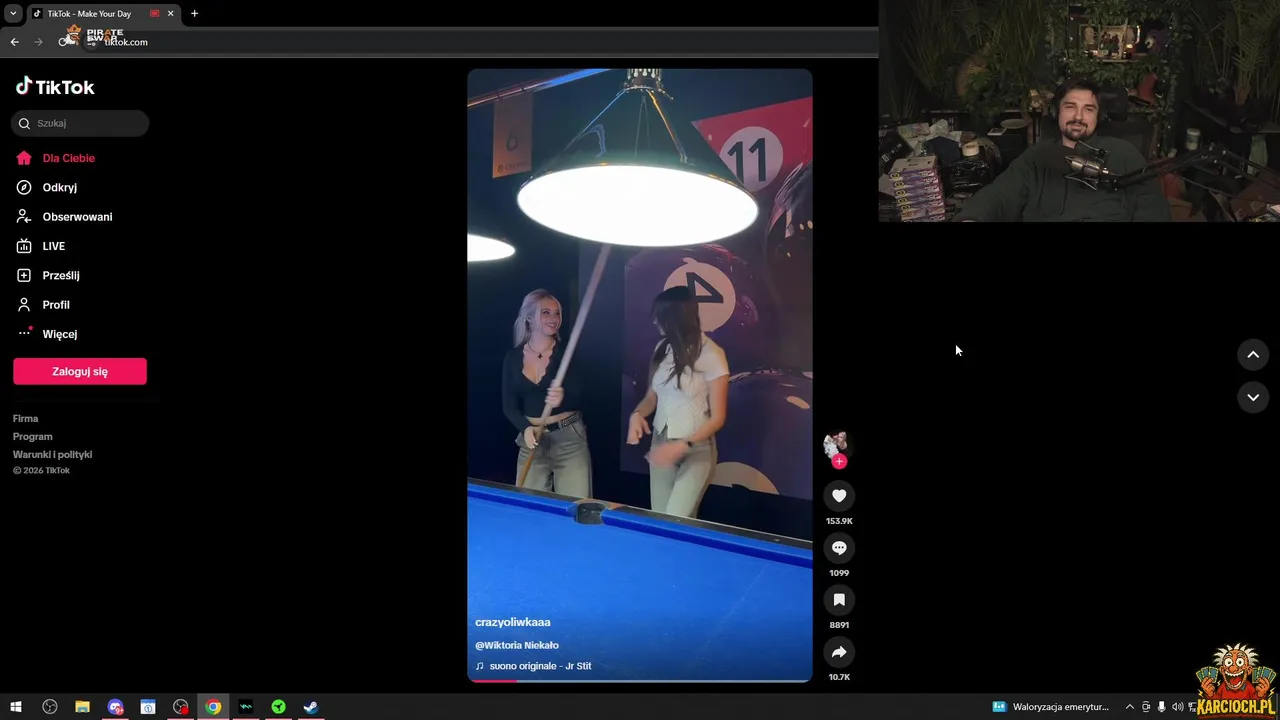Click the search magnifier icon

point(24,124)
